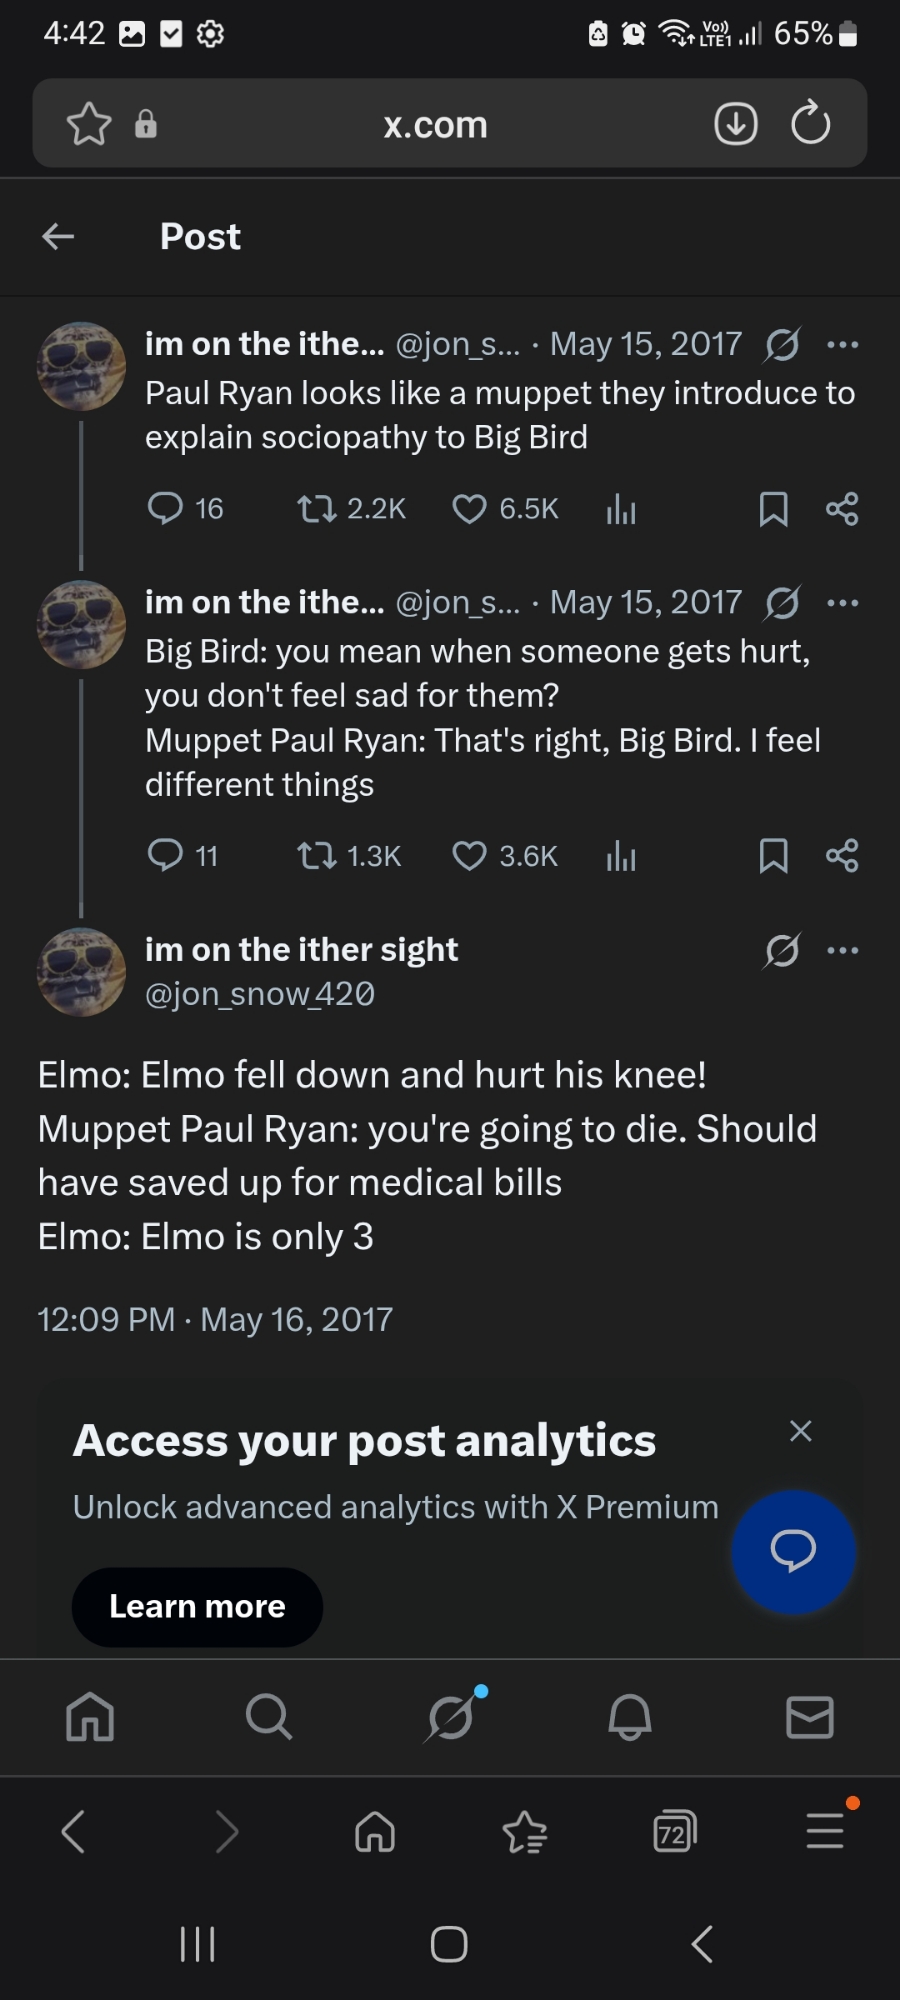900x2000 pixels.
Task: Open more options on the Big Bird post
Action: coord(843,603)
